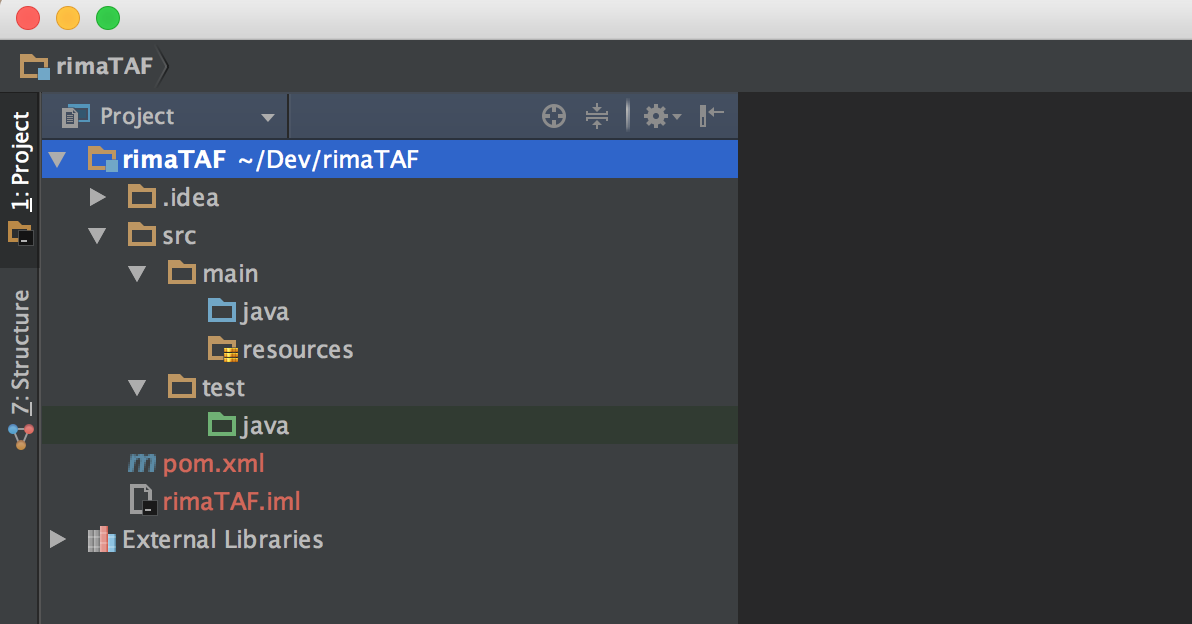1192x624 pixels.
Task: Click the Collapse All icon
Action: point(596,117)
